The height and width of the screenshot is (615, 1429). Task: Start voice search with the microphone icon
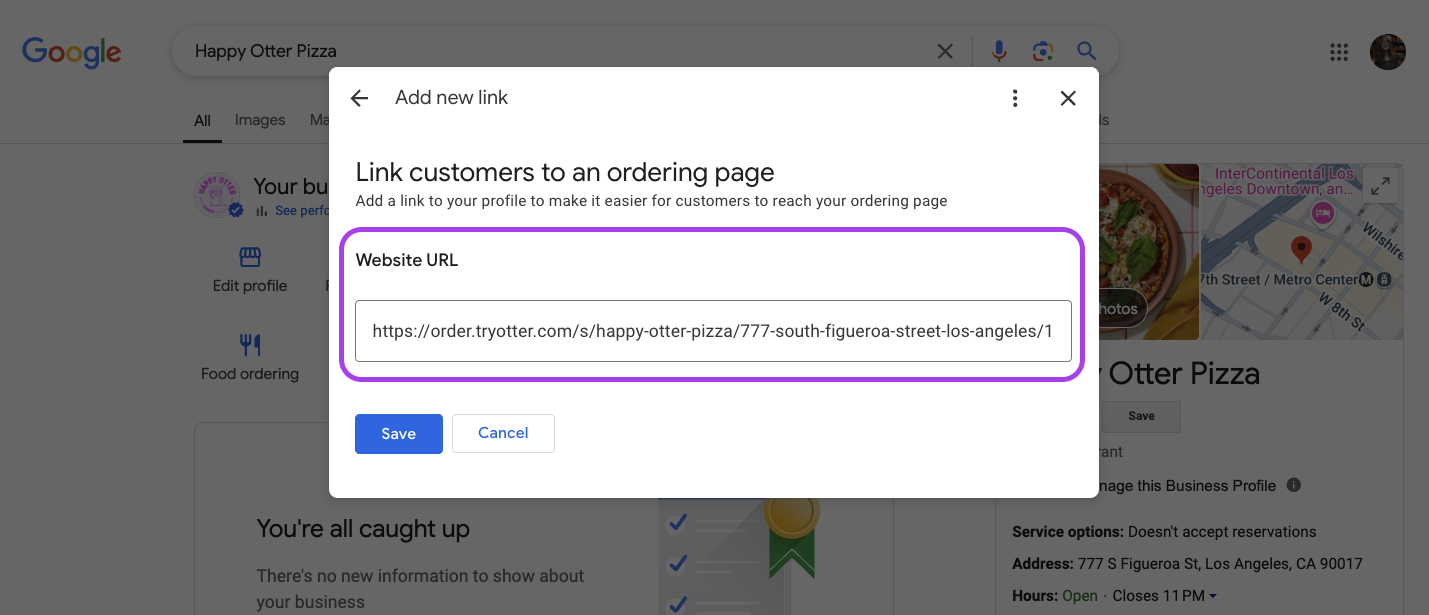[999, 51]
